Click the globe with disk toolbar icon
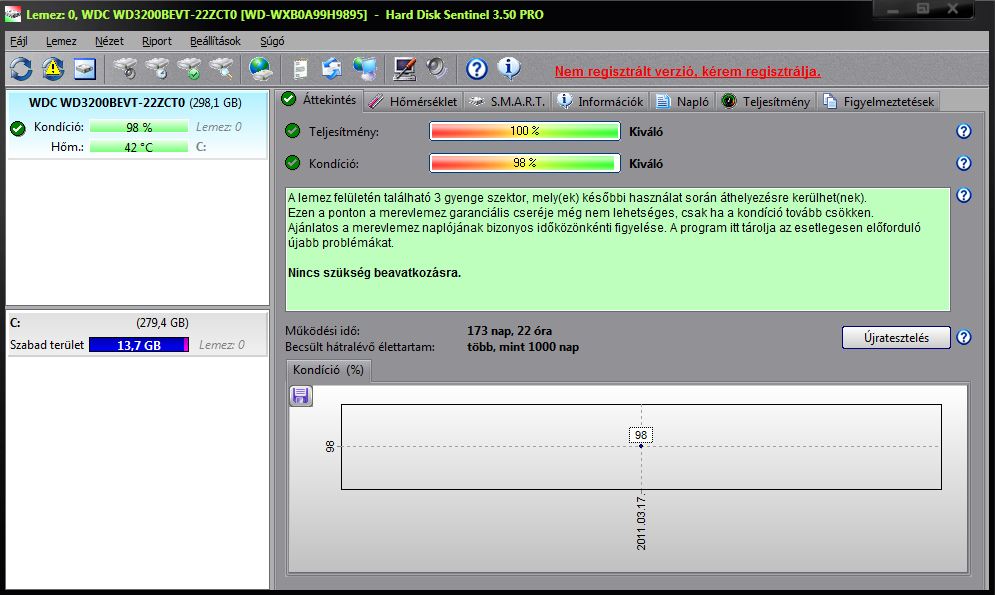The height and width of the screenshot is (595, 995). [x=260, y=69]
